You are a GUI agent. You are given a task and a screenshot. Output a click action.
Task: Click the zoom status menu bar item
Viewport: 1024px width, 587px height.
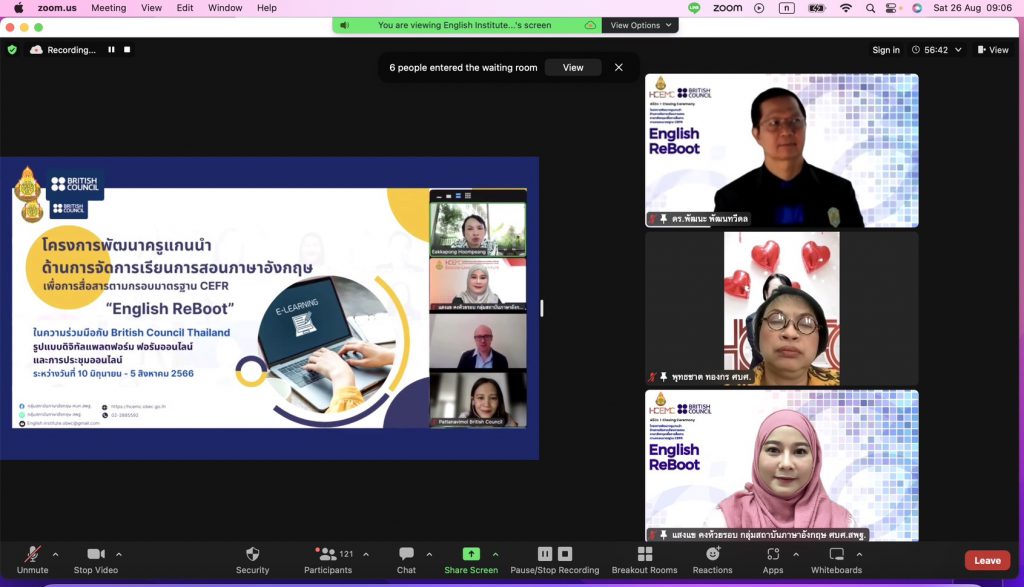(x=728, y=8)
